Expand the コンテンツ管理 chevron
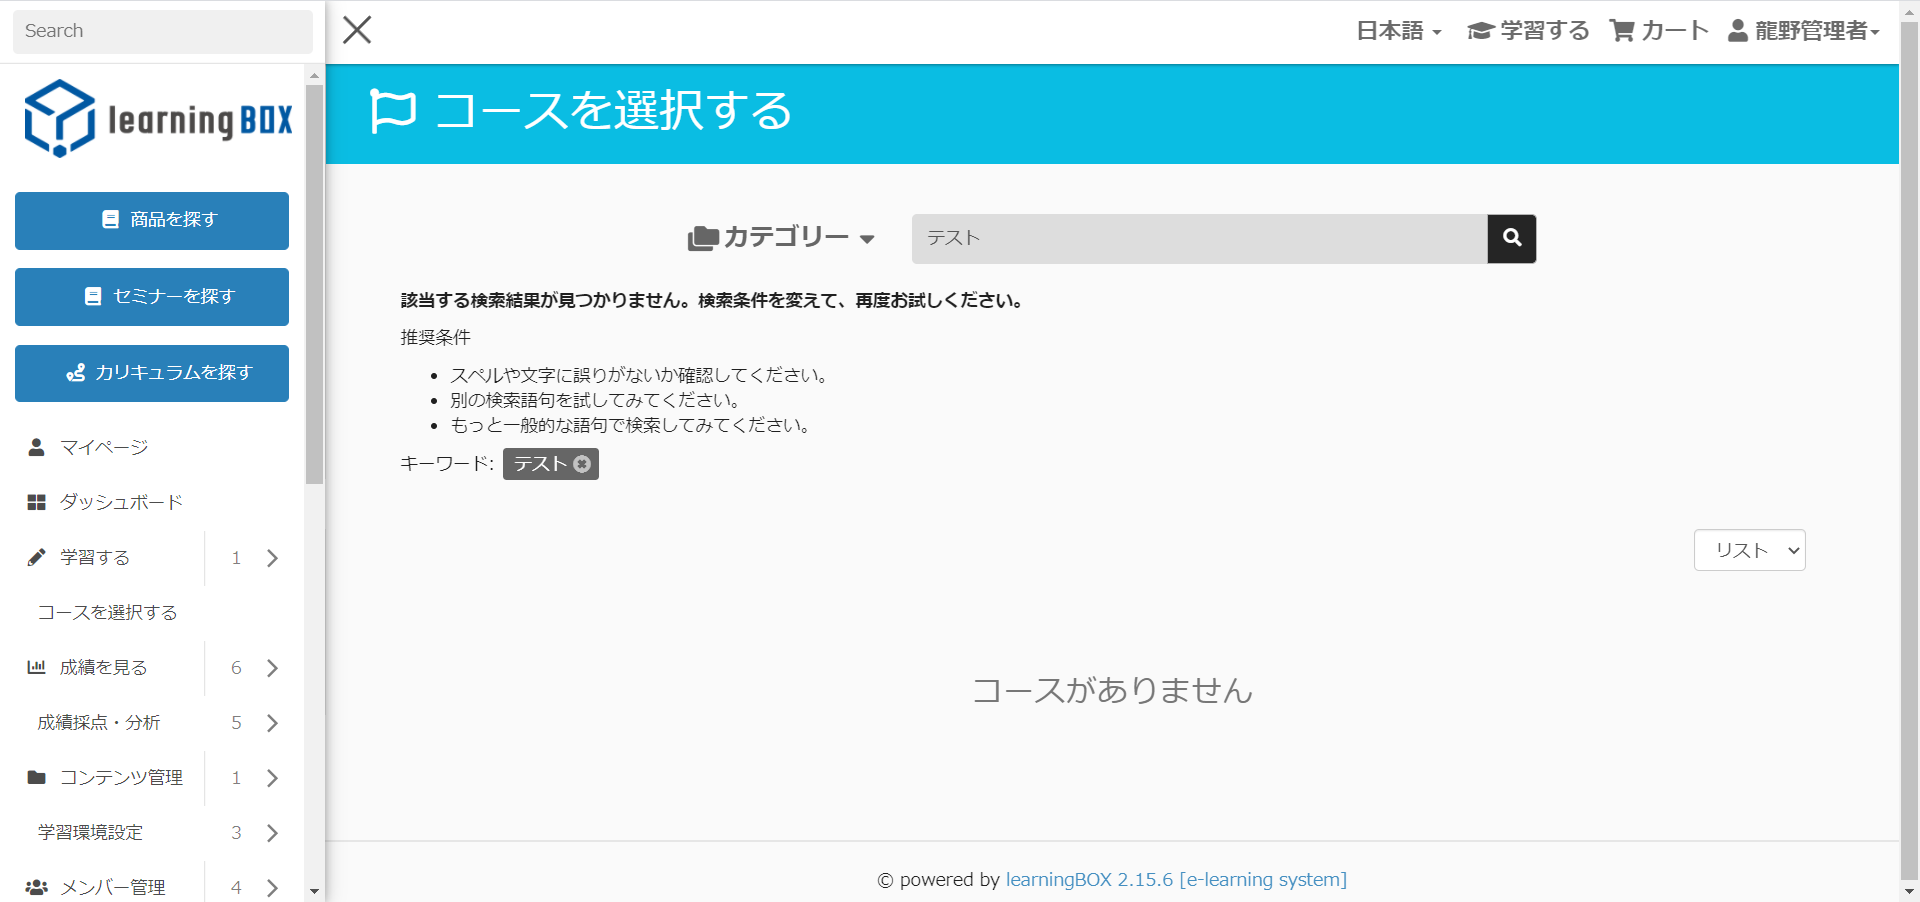The height and width of the screenshot is (902, 1920). coord(272,778)
